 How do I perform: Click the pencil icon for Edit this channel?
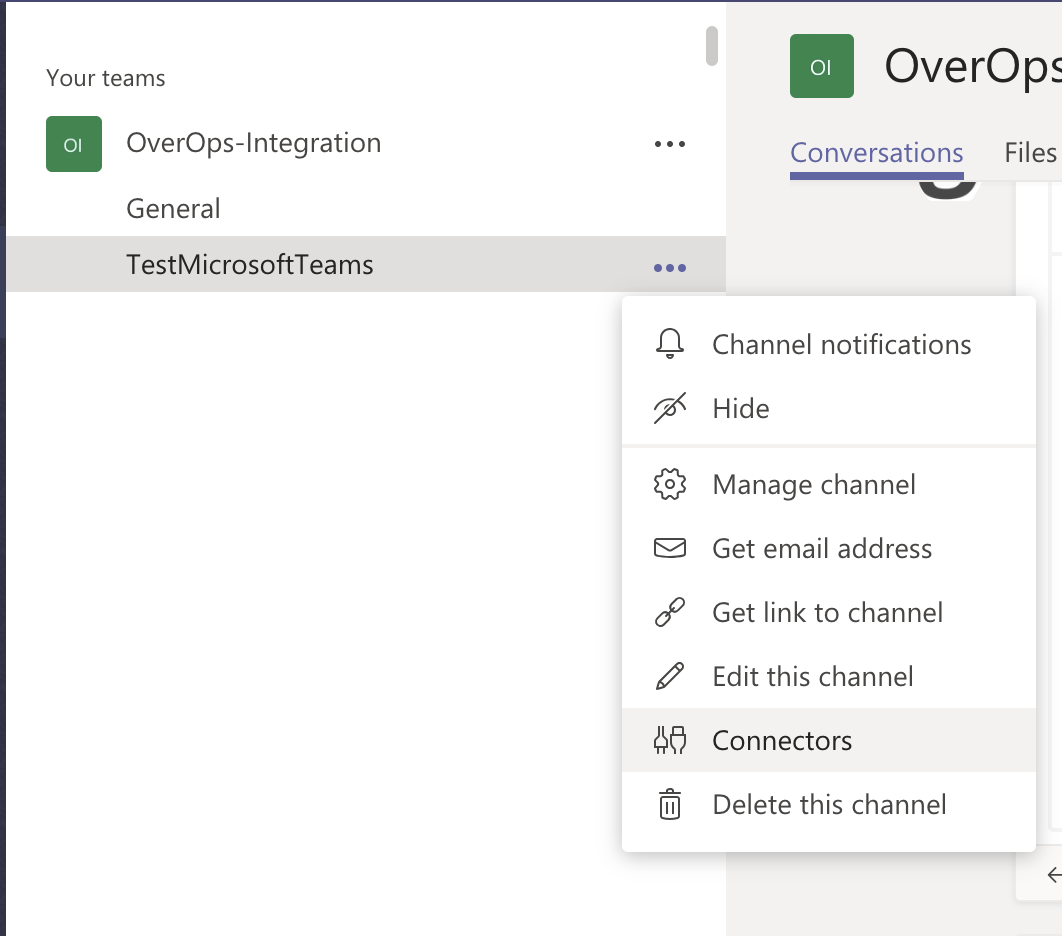click(669, 676)
